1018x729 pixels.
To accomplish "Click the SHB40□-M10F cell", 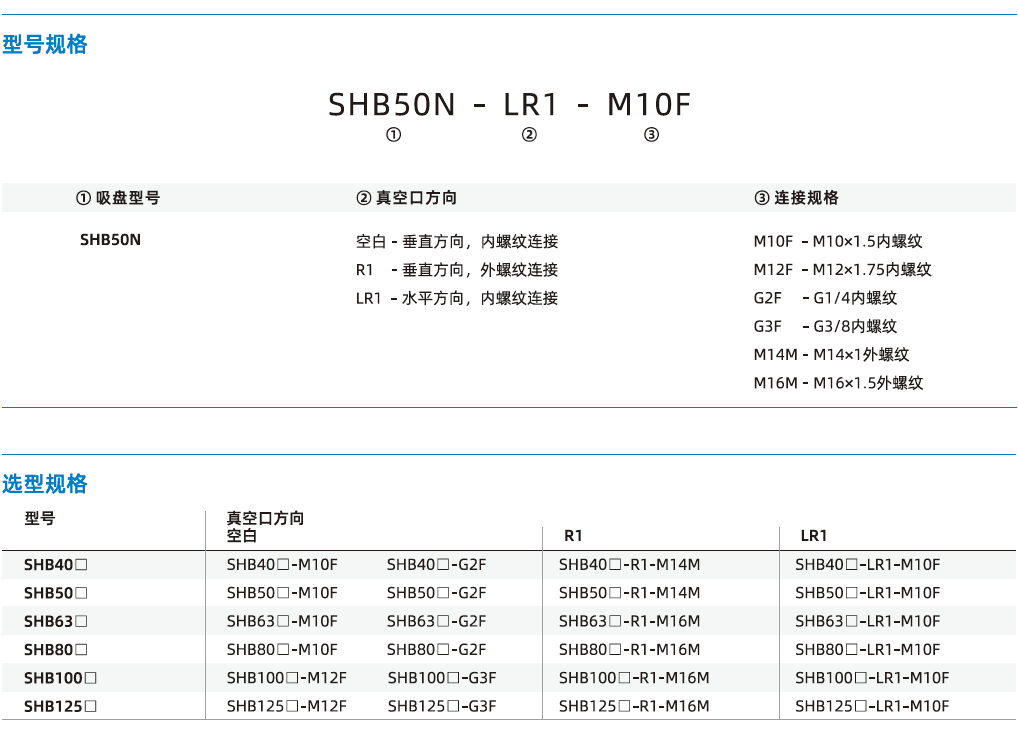I will (282, 565).
